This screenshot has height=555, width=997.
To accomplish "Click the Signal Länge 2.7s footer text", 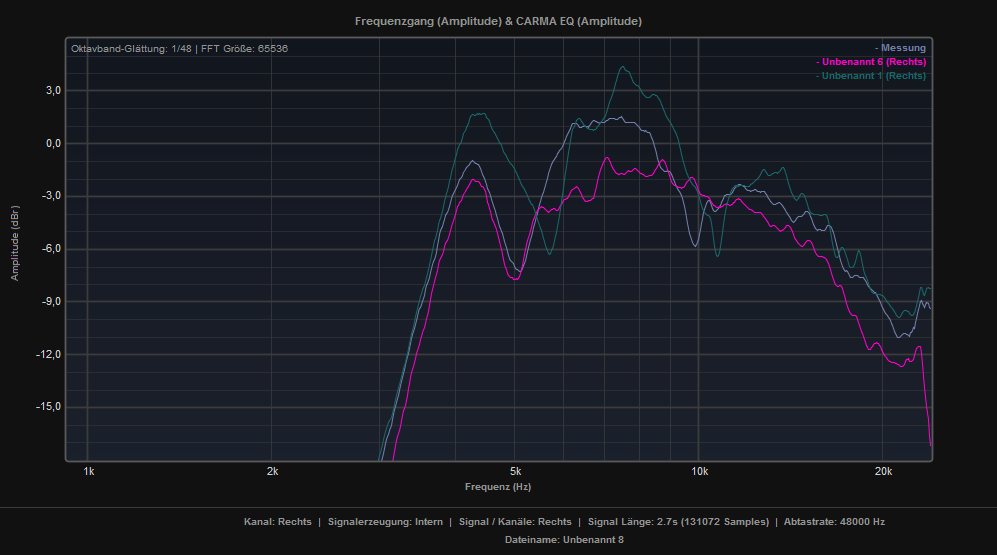I will click(x=678, y=522).
